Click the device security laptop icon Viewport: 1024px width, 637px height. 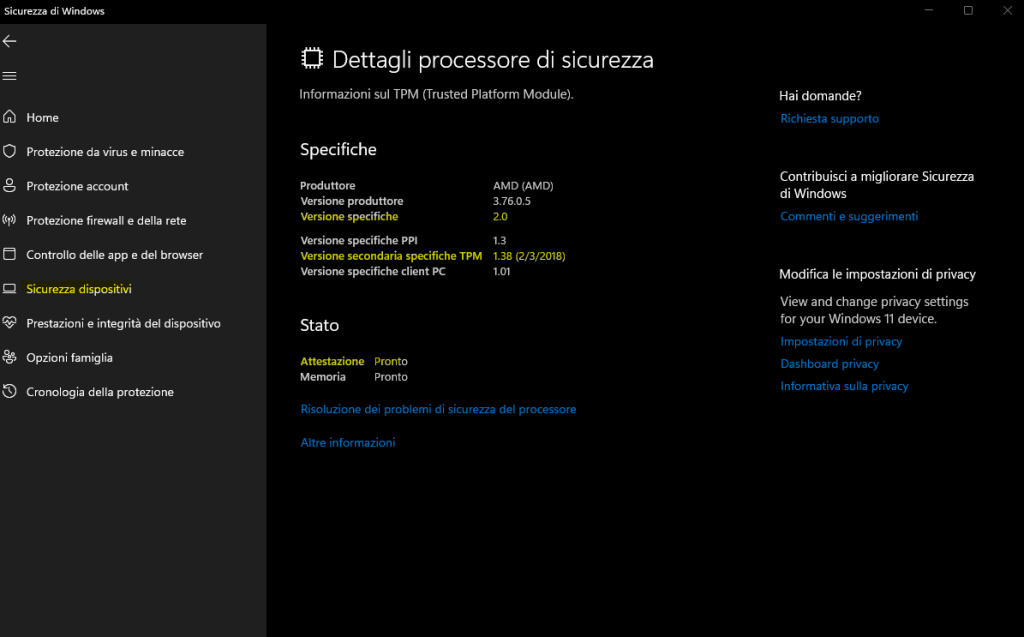click(x=10, y=289)
